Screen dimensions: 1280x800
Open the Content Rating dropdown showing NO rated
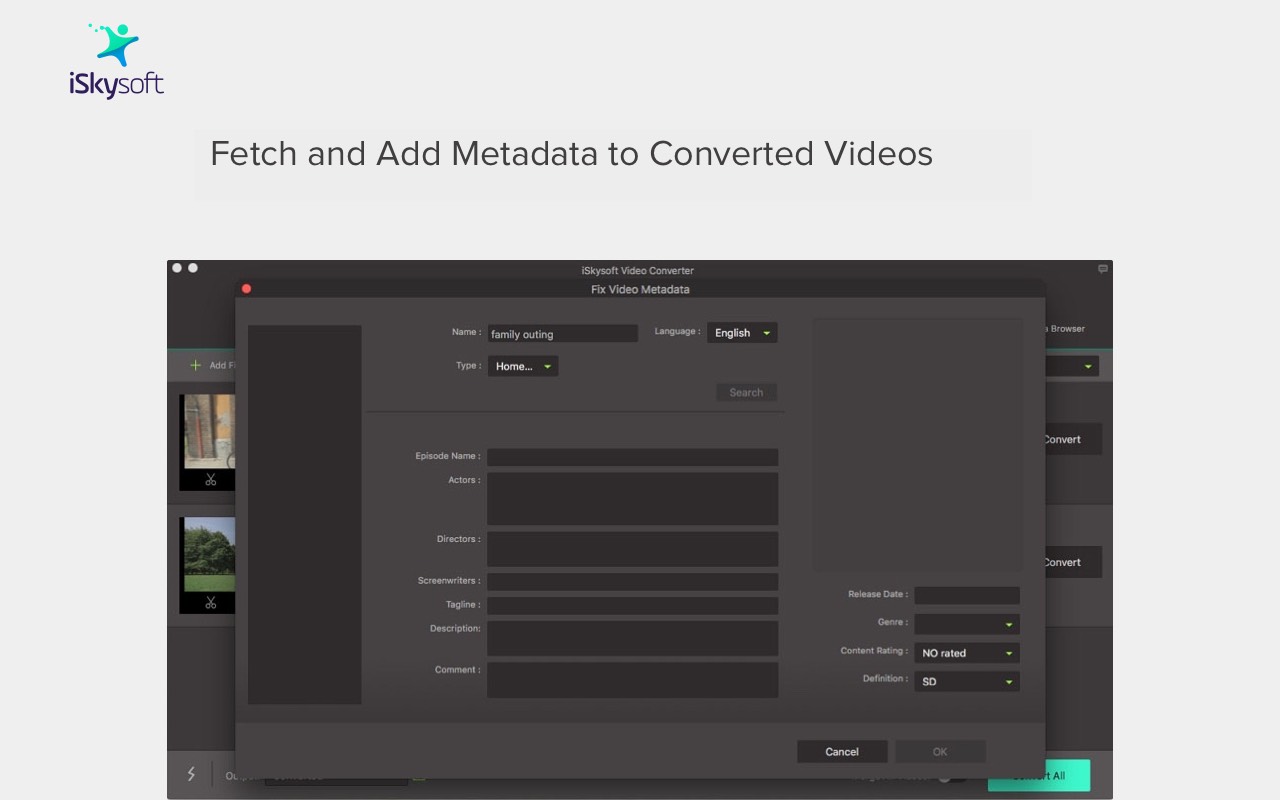(x=967, y=653)
